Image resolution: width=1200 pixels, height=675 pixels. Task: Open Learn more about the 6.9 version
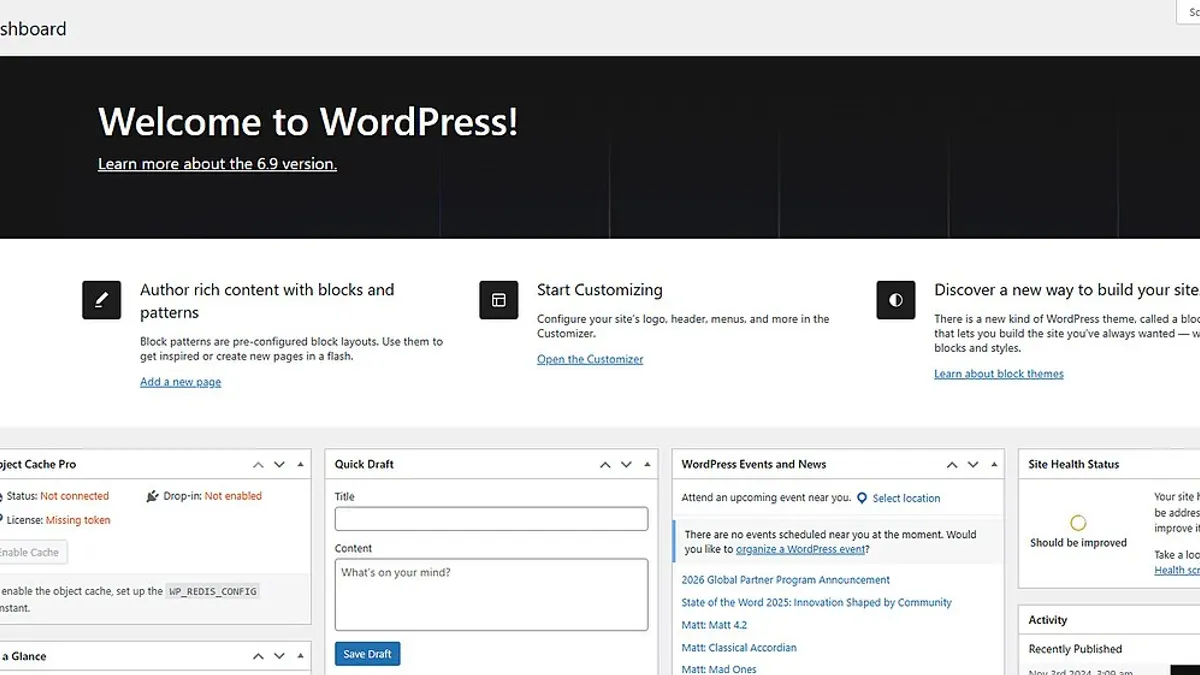pos(217,164)
